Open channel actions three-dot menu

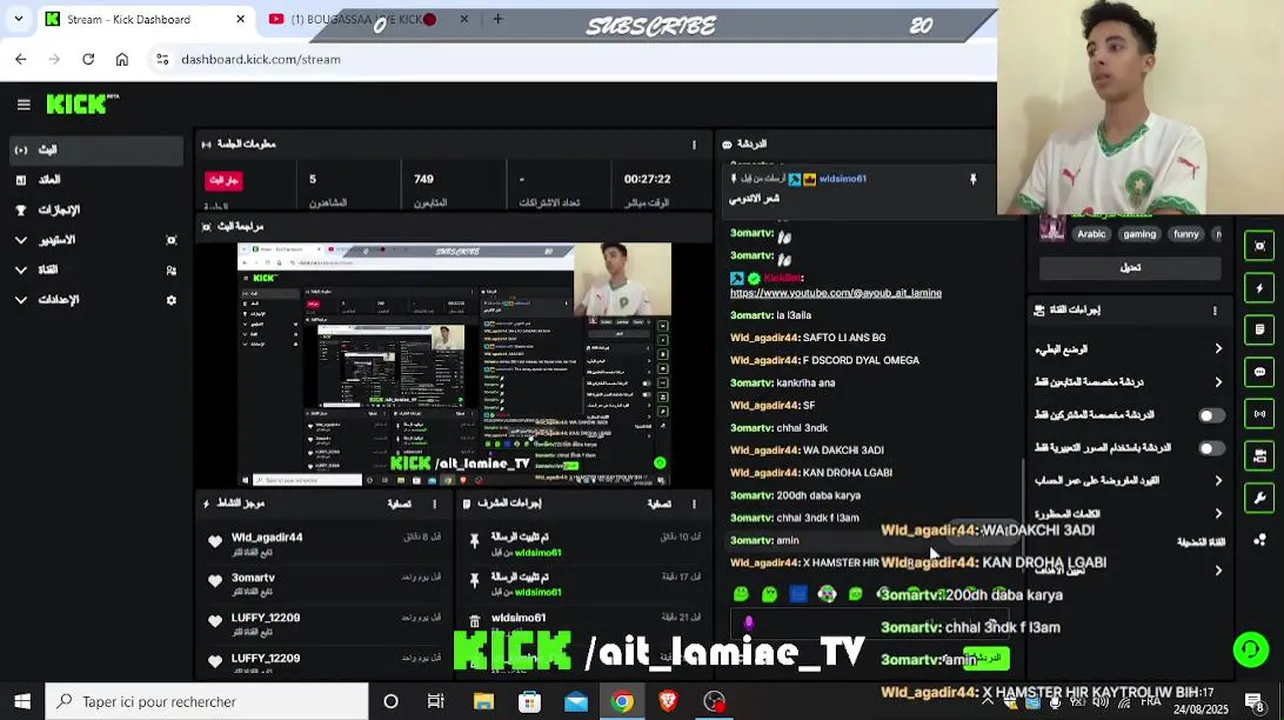coord(1215,311)
